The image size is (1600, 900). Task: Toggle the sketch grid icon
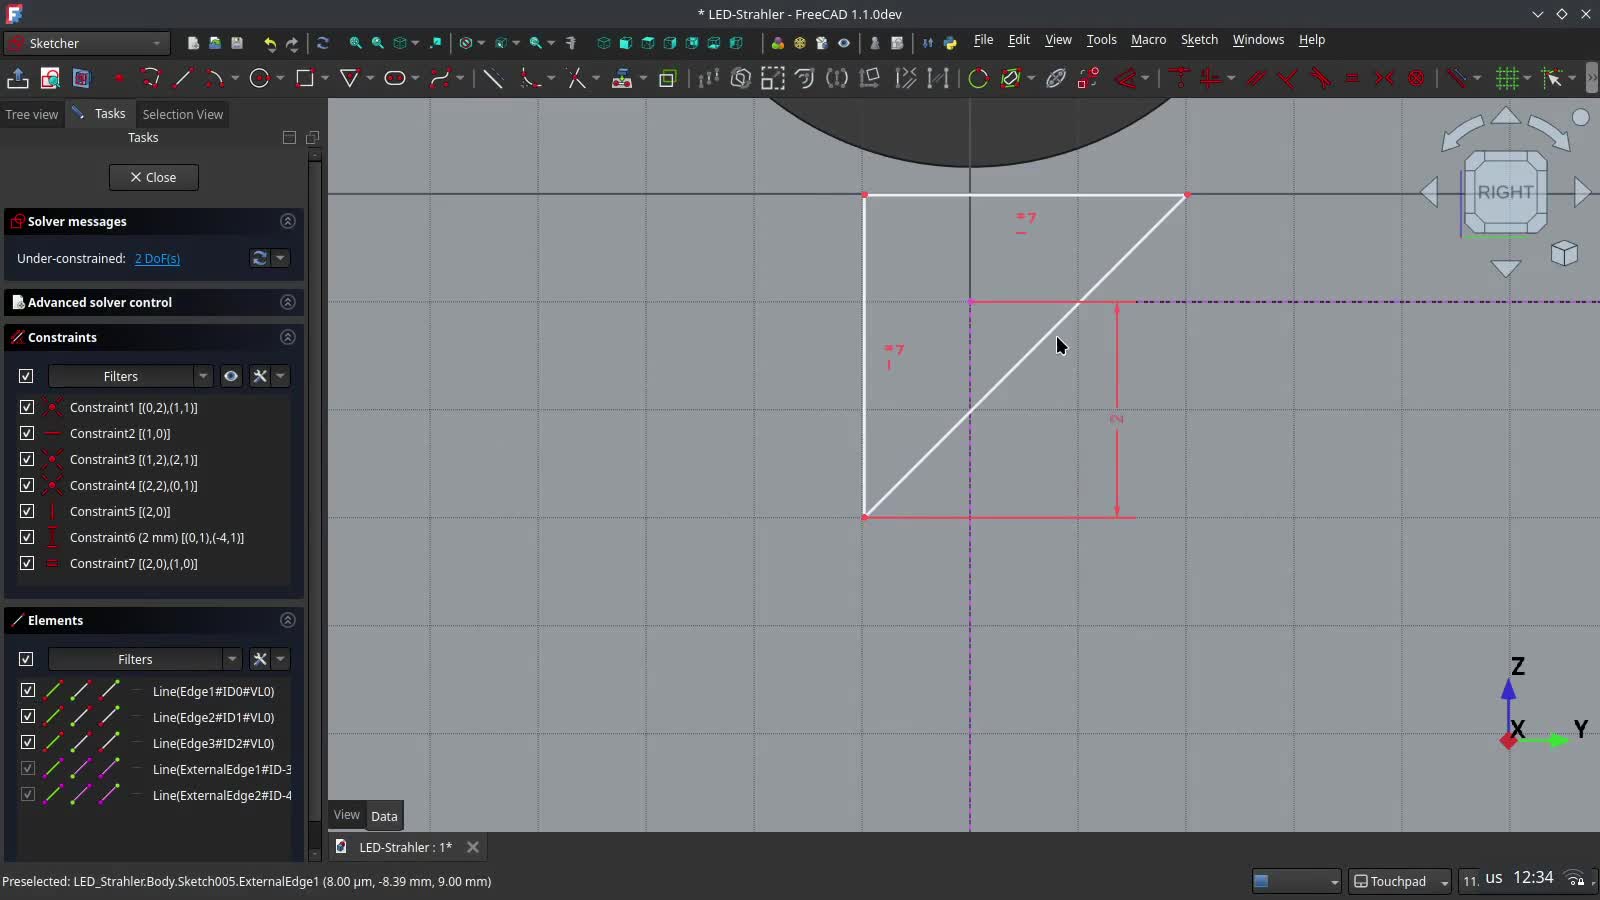coord(1506,78)
